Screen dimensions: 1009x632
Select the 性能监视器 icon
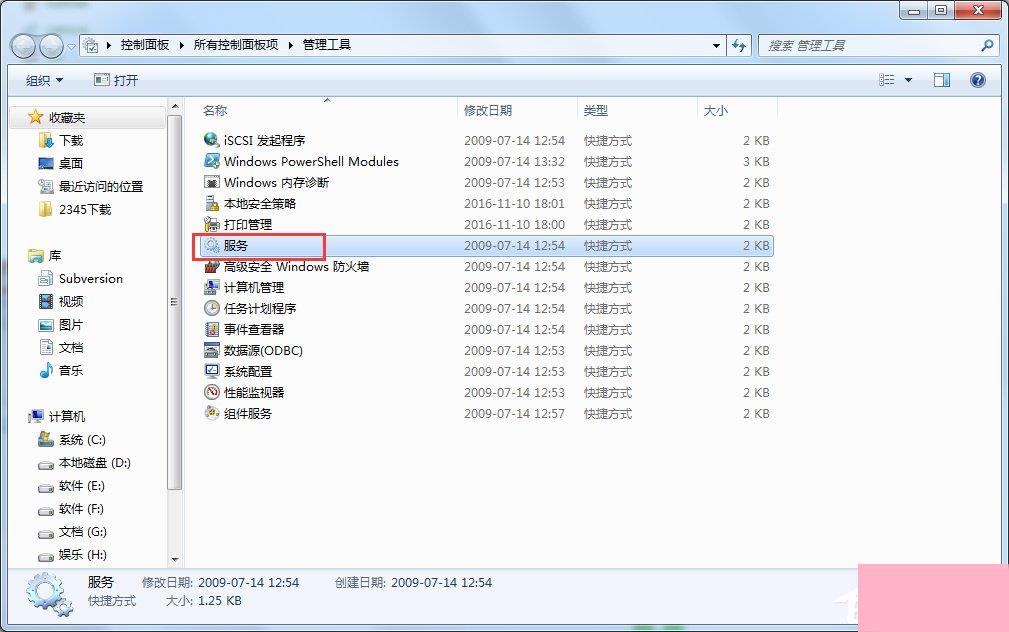212,392
